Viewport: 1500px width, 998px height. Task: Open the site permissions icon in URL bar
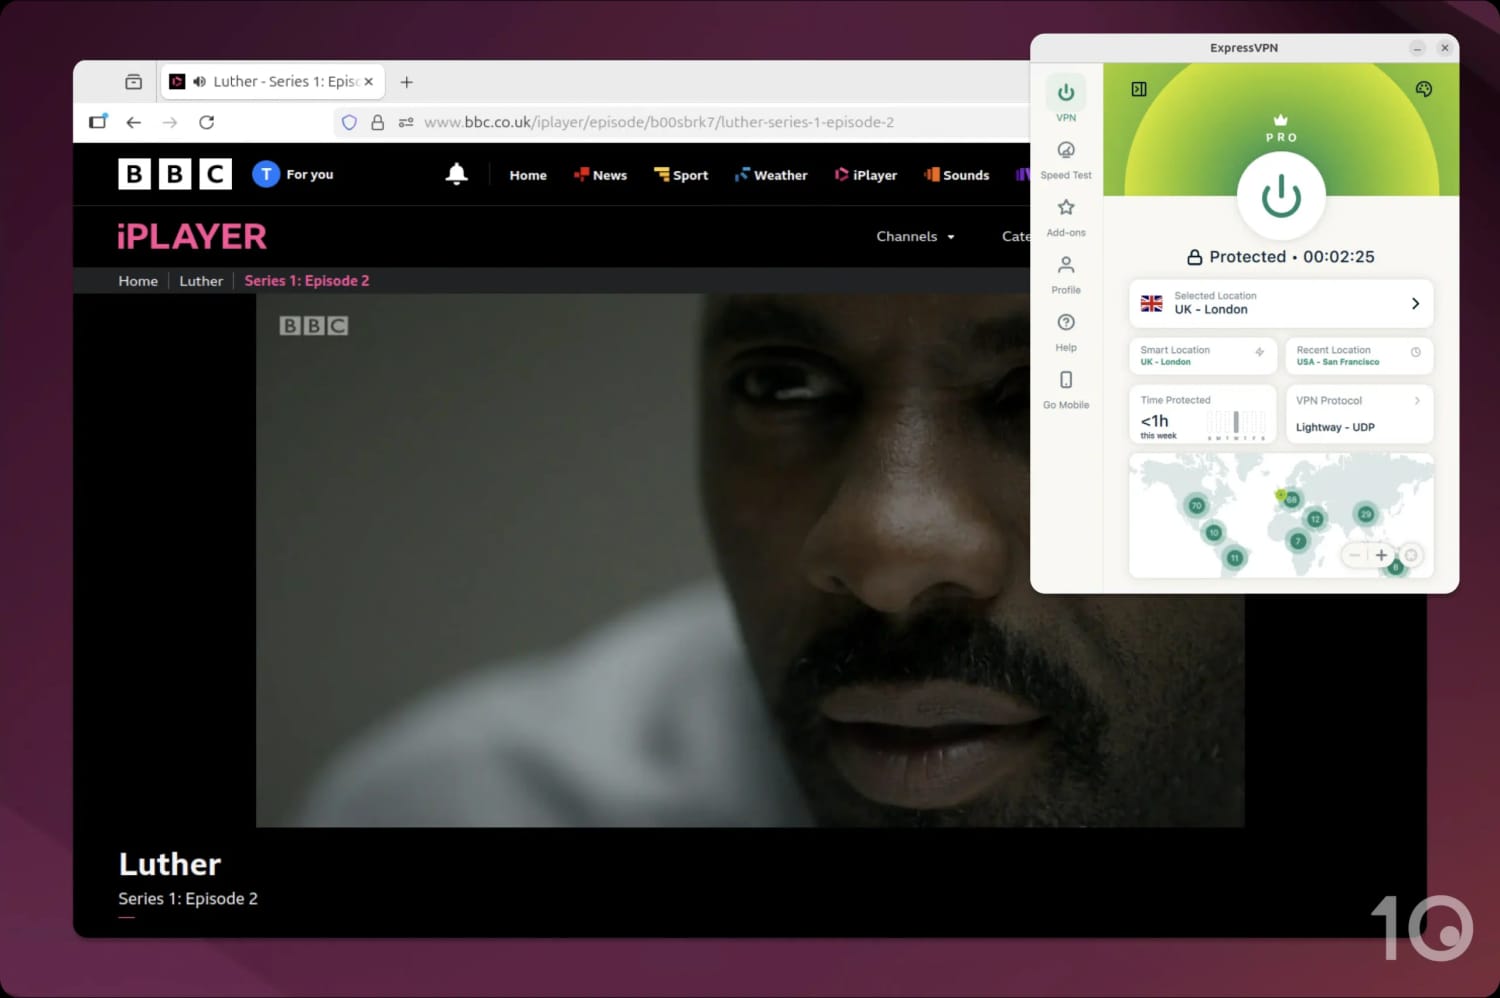pos(406,122)
